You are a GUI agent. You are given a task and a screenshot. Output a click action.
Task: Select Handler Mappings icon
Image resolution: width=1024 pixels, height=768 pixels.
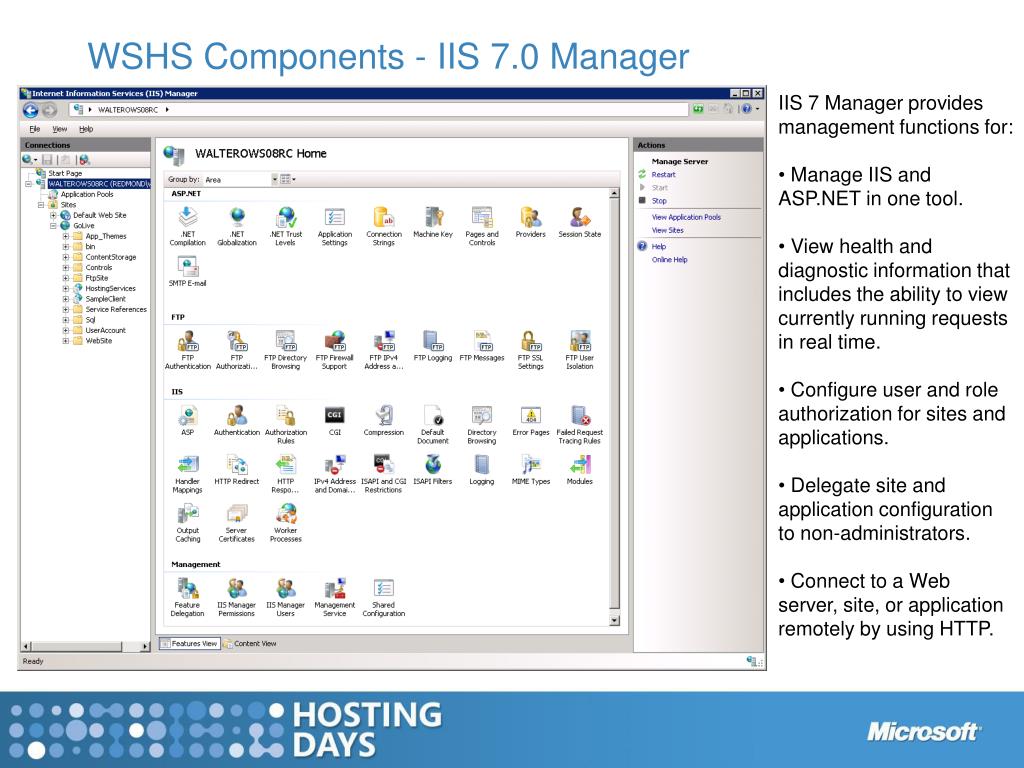187,473
